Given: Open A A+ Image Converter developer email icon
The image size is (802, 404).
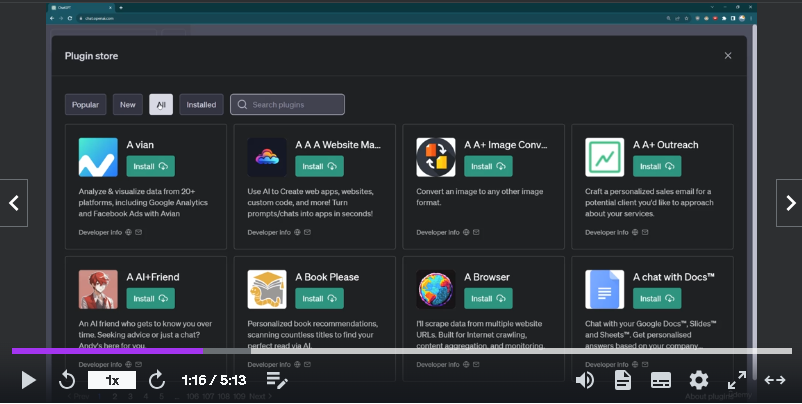Looking at the screenshot, I should click(476, 232).
